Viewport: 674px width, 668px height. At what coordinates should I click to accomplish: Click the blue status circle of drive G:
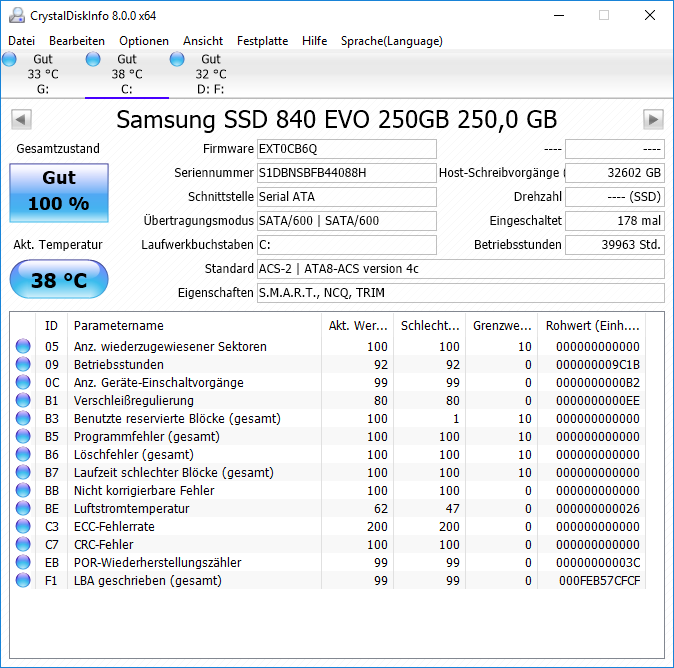point(9,59)
